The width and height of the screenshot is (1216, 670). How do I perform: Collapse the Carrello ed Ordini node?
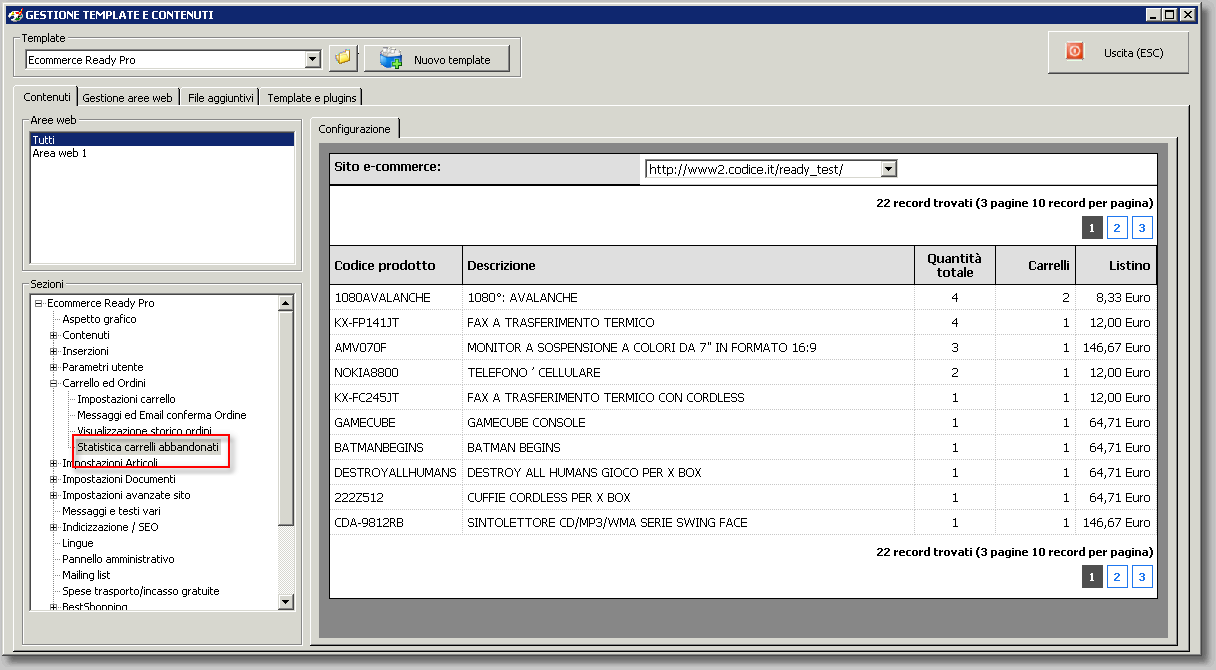(54, 383)
